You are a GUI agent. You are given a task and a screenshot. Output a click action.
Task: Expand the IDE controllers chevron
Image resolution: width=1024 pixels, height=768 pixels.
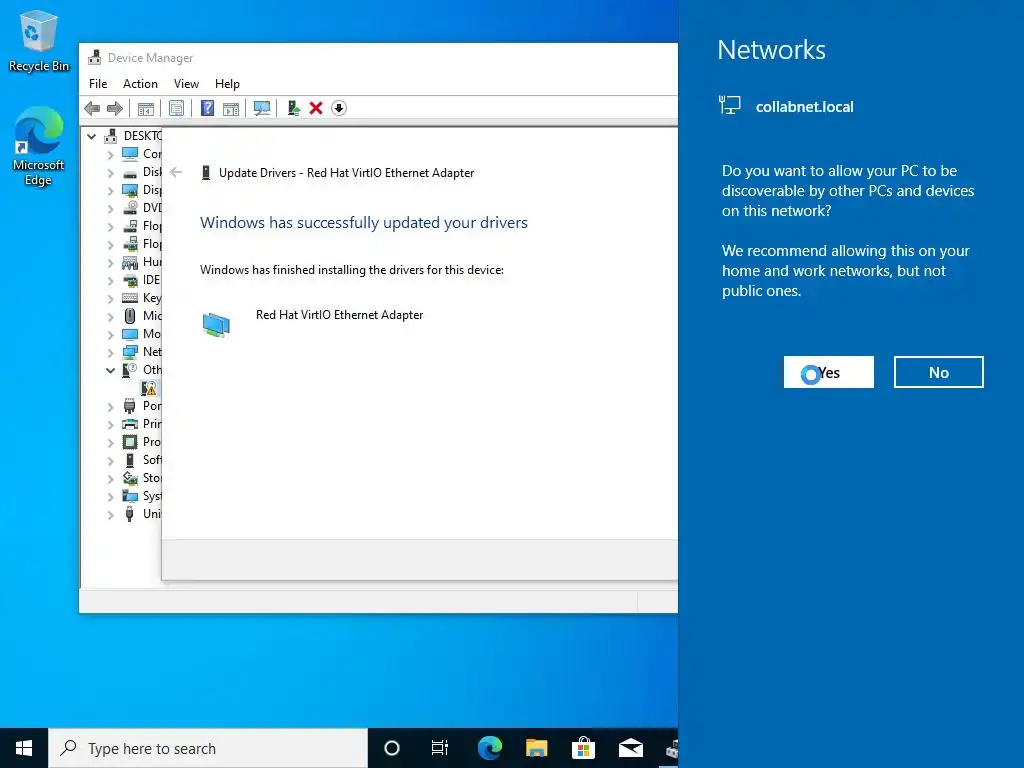110,280
